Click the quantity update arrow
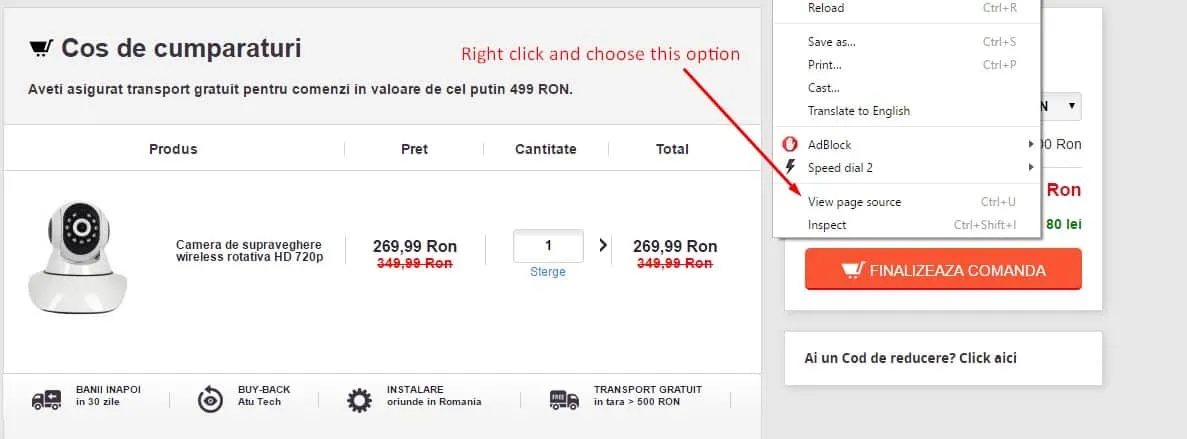 [603, 245]
